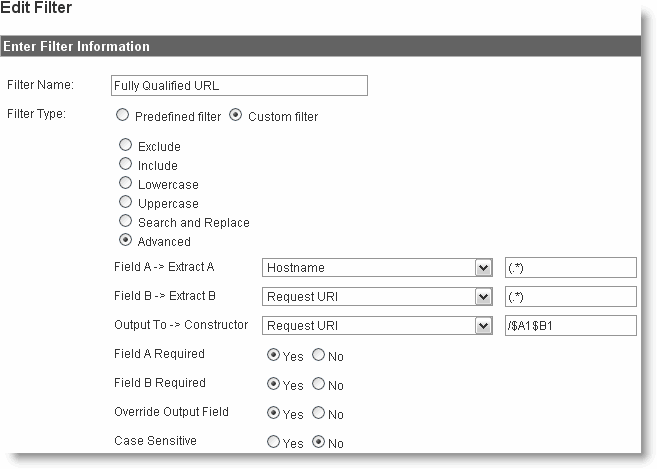The image size is (657, 469).
Task: Pick the Search and Replace option
Action: pos(125,221)
